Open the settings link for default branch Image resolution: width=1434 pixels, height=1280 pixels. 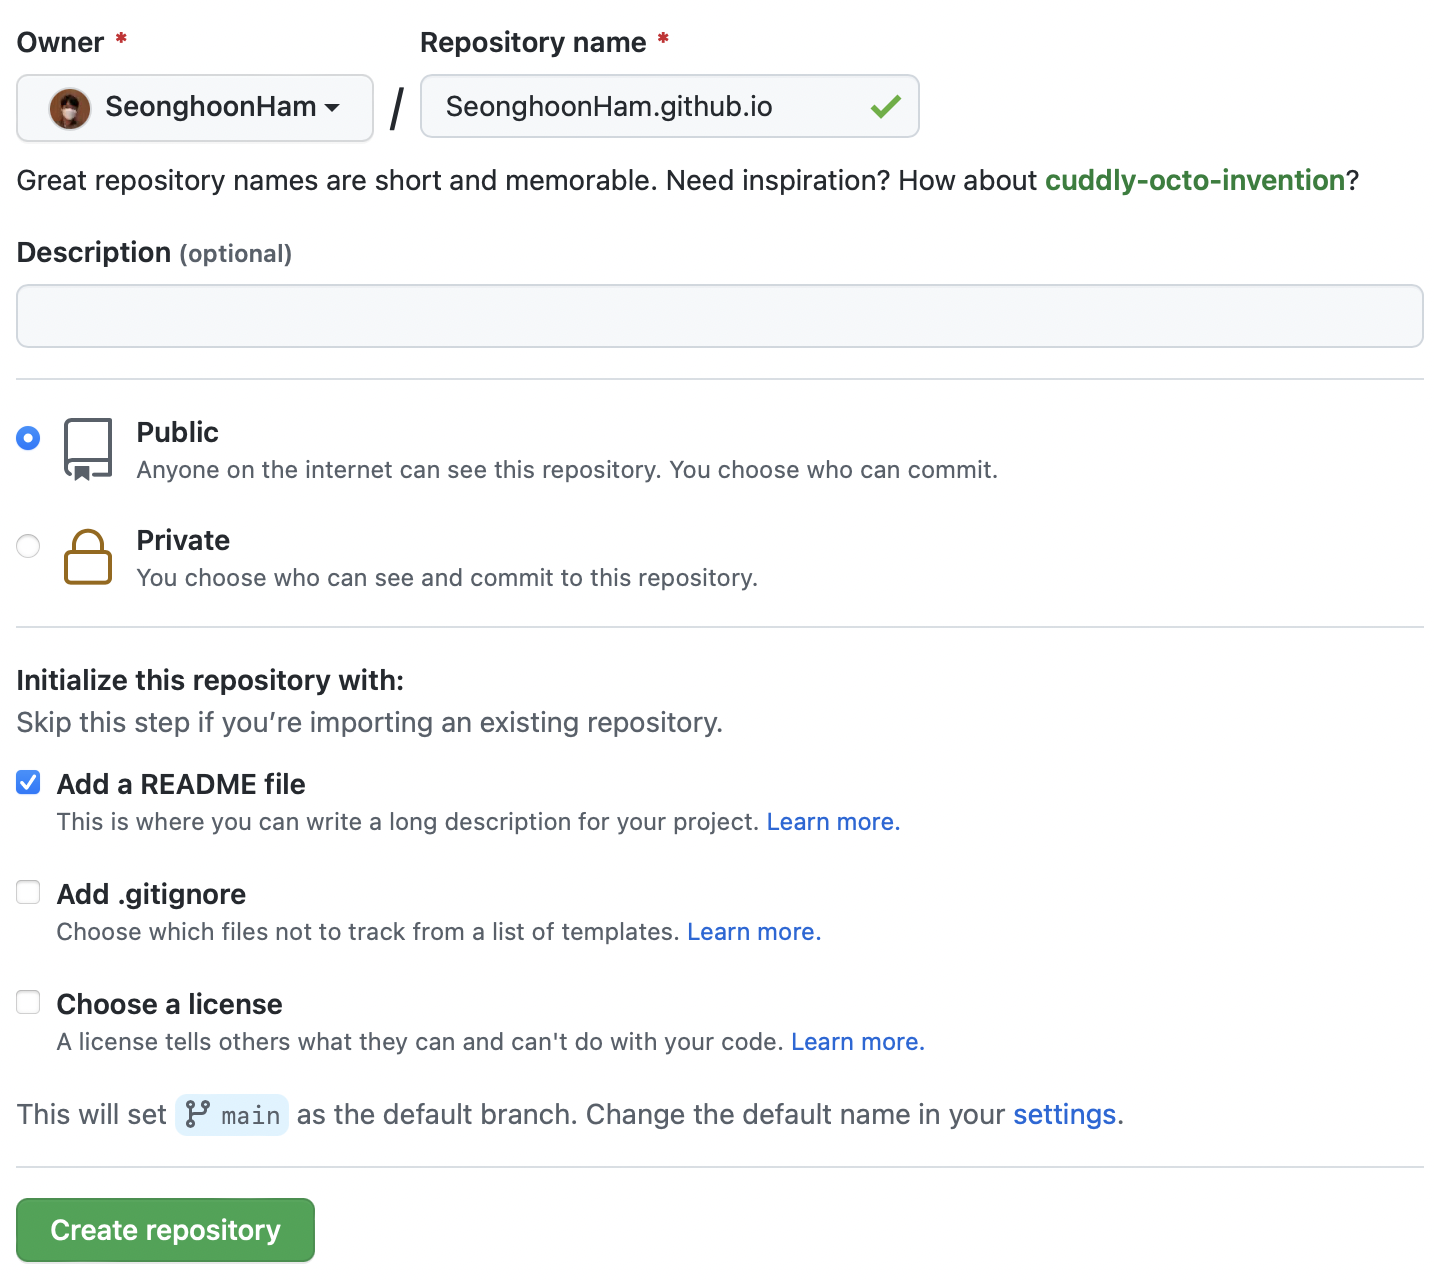click(1064, 1114)
